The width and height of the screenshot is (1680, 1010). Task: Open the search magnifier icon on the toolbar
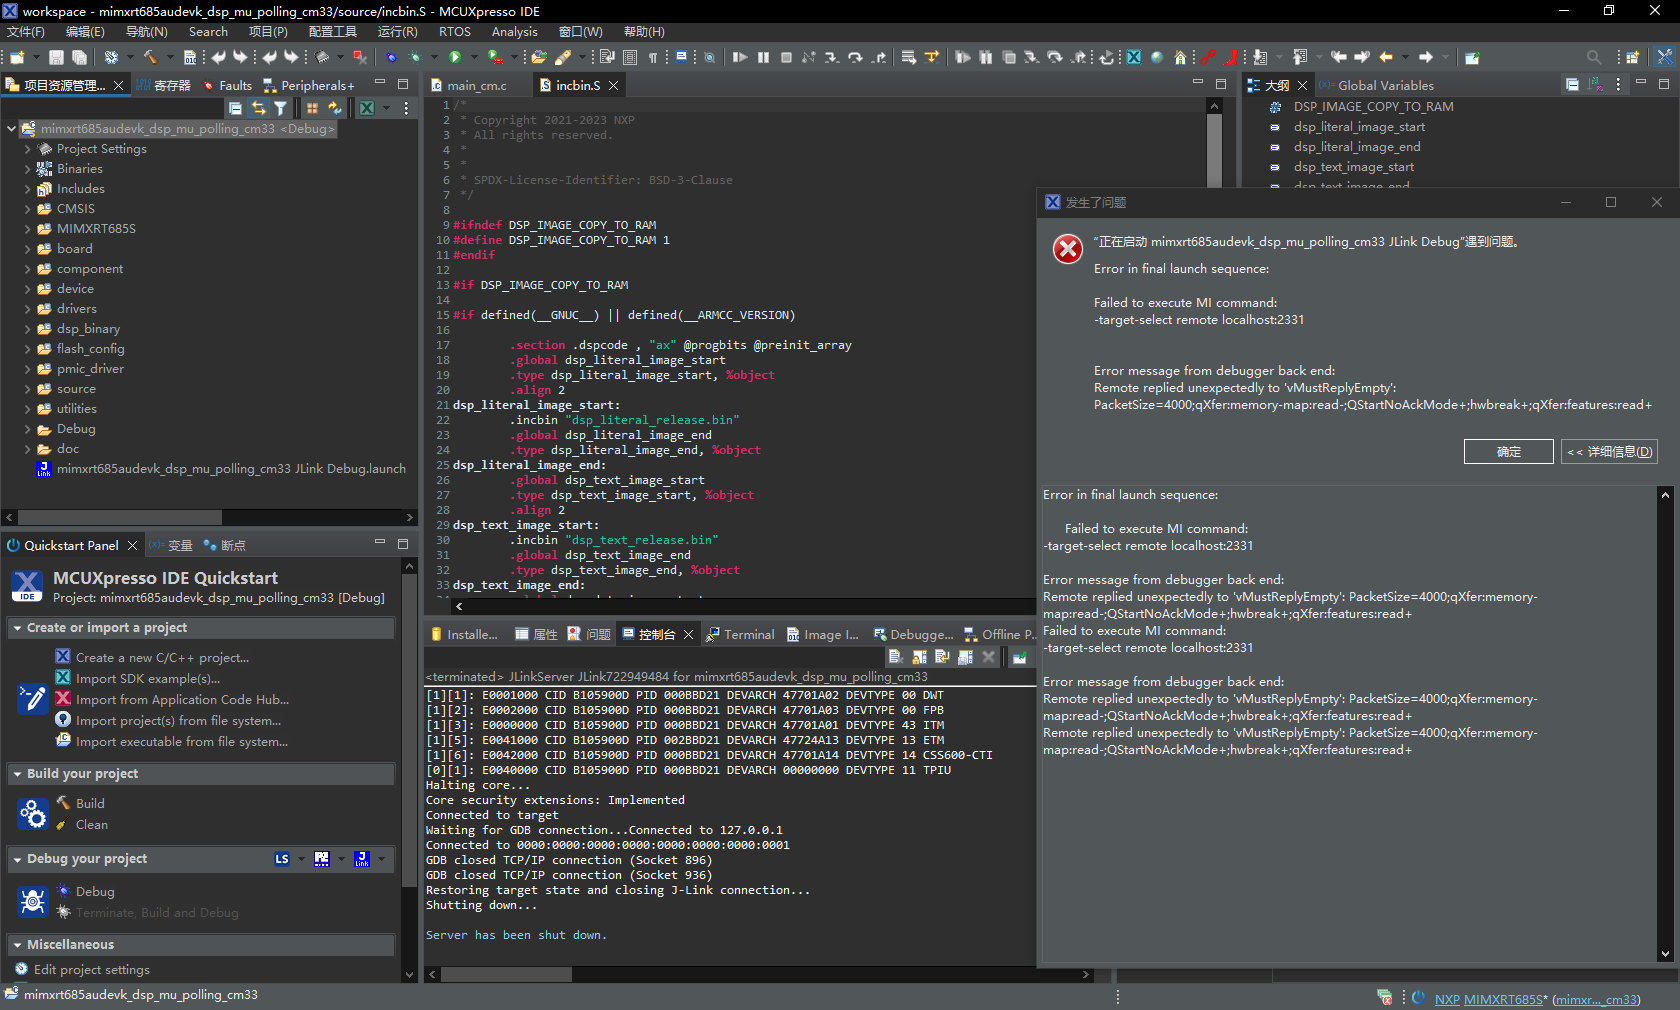click(x=1594, y=57)
